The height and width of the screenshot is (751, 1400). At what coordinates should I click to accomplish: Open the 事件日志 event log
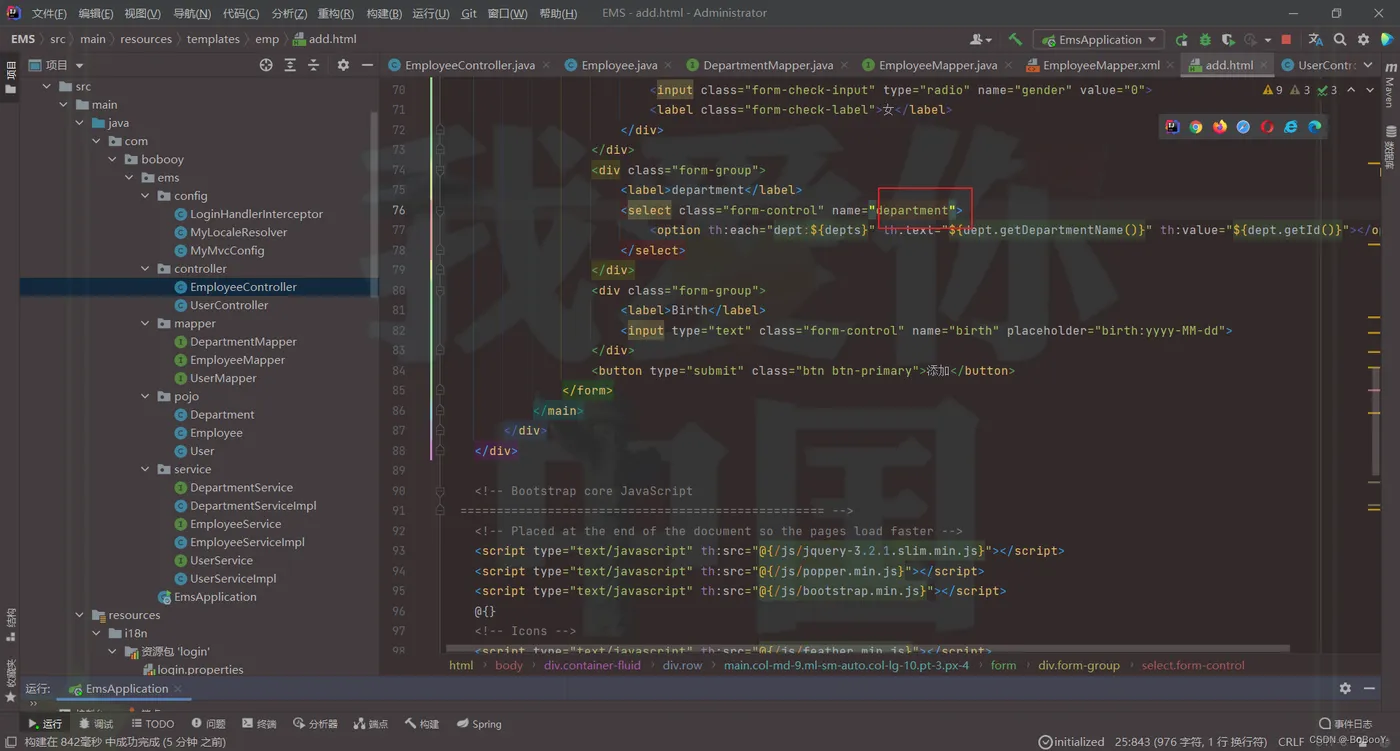pos(1346,723)
